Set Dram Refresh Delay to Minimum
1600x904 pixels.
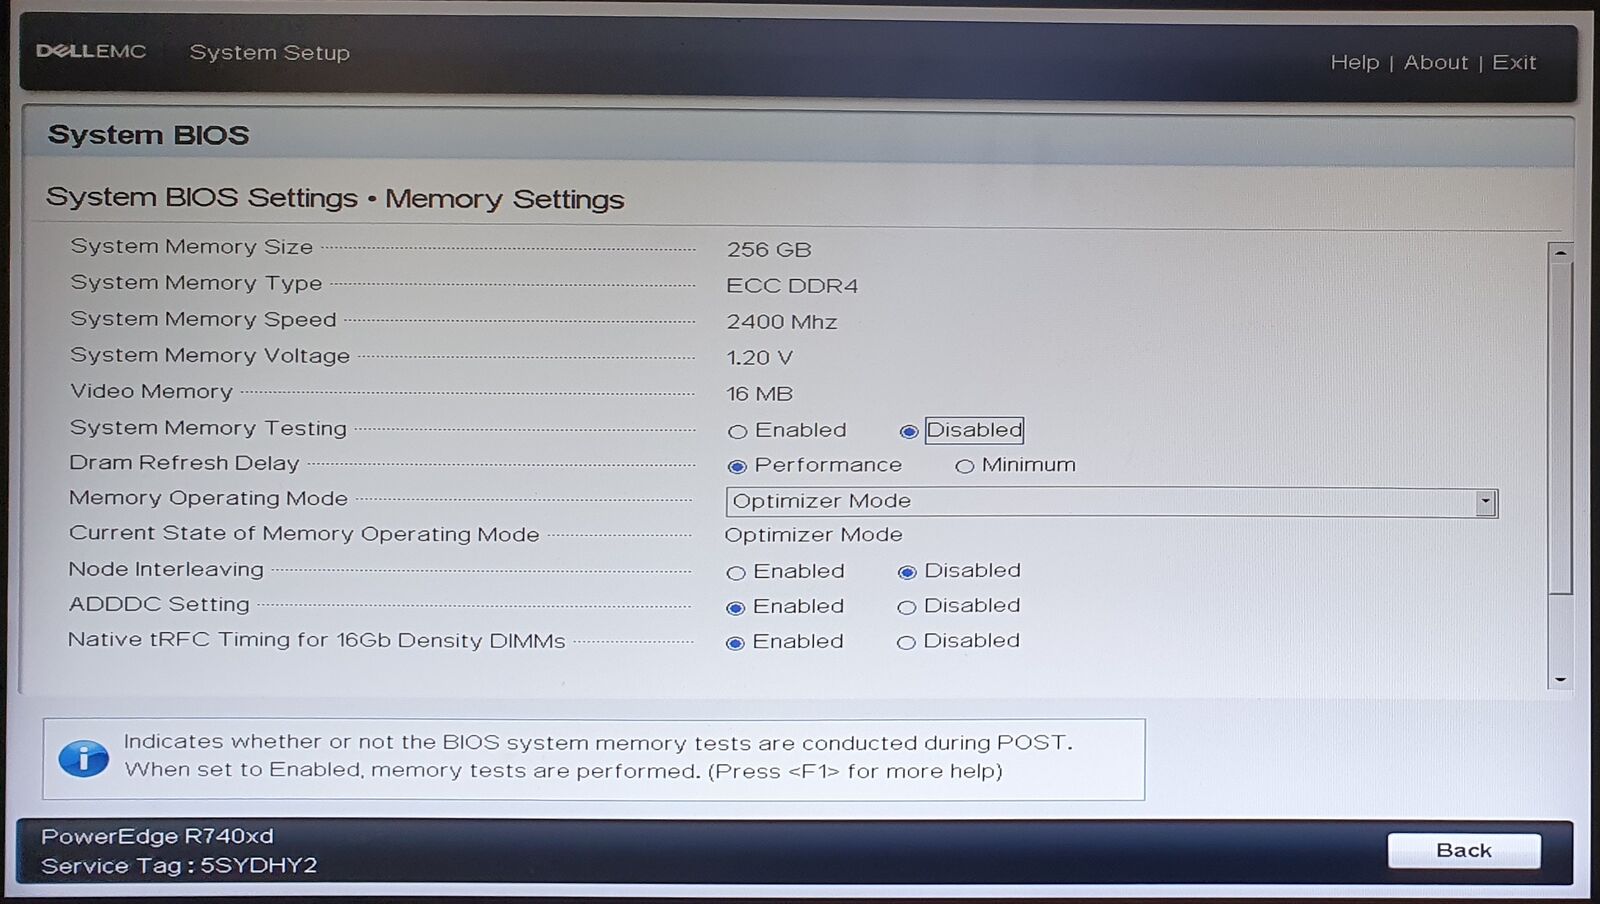click(x=964, y=466)
